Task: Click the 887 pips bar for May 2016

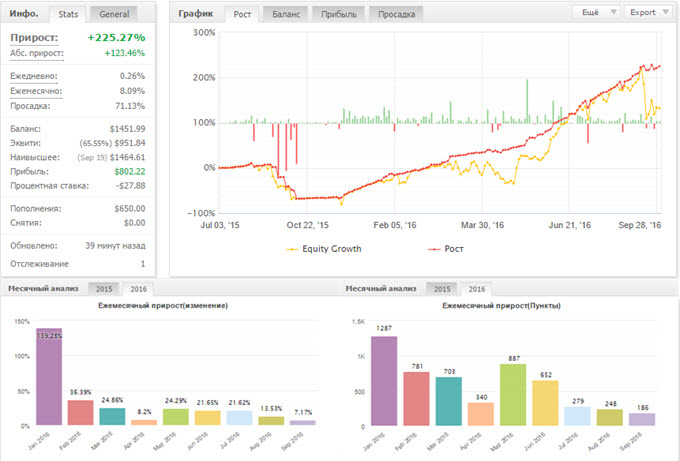Action: coord(513,395)
